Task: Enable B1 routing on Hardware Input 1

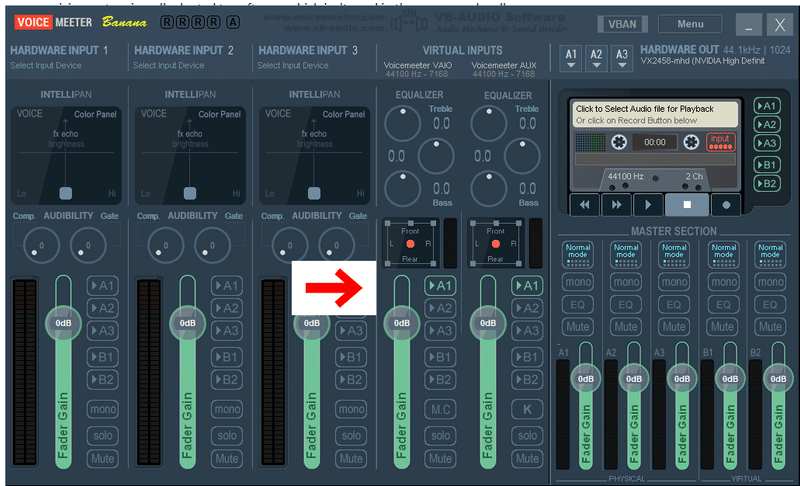Action: tap(103, 357)
